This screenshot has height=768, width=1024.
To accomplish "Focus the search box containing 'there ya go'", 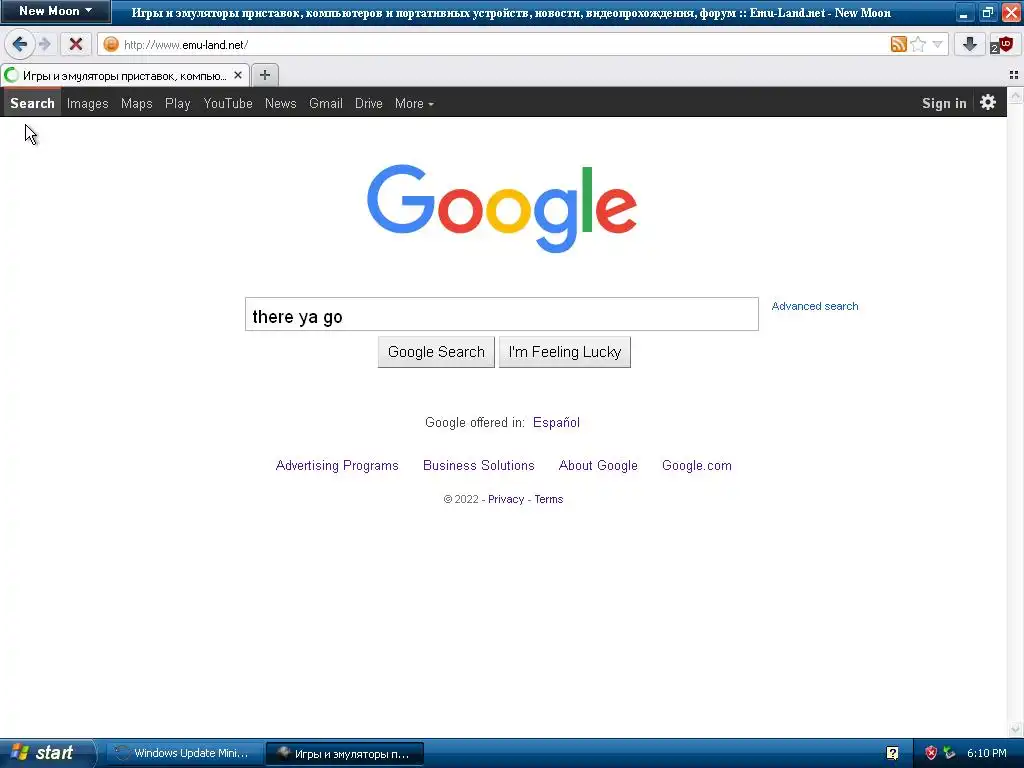I will [x=502, y=314].
